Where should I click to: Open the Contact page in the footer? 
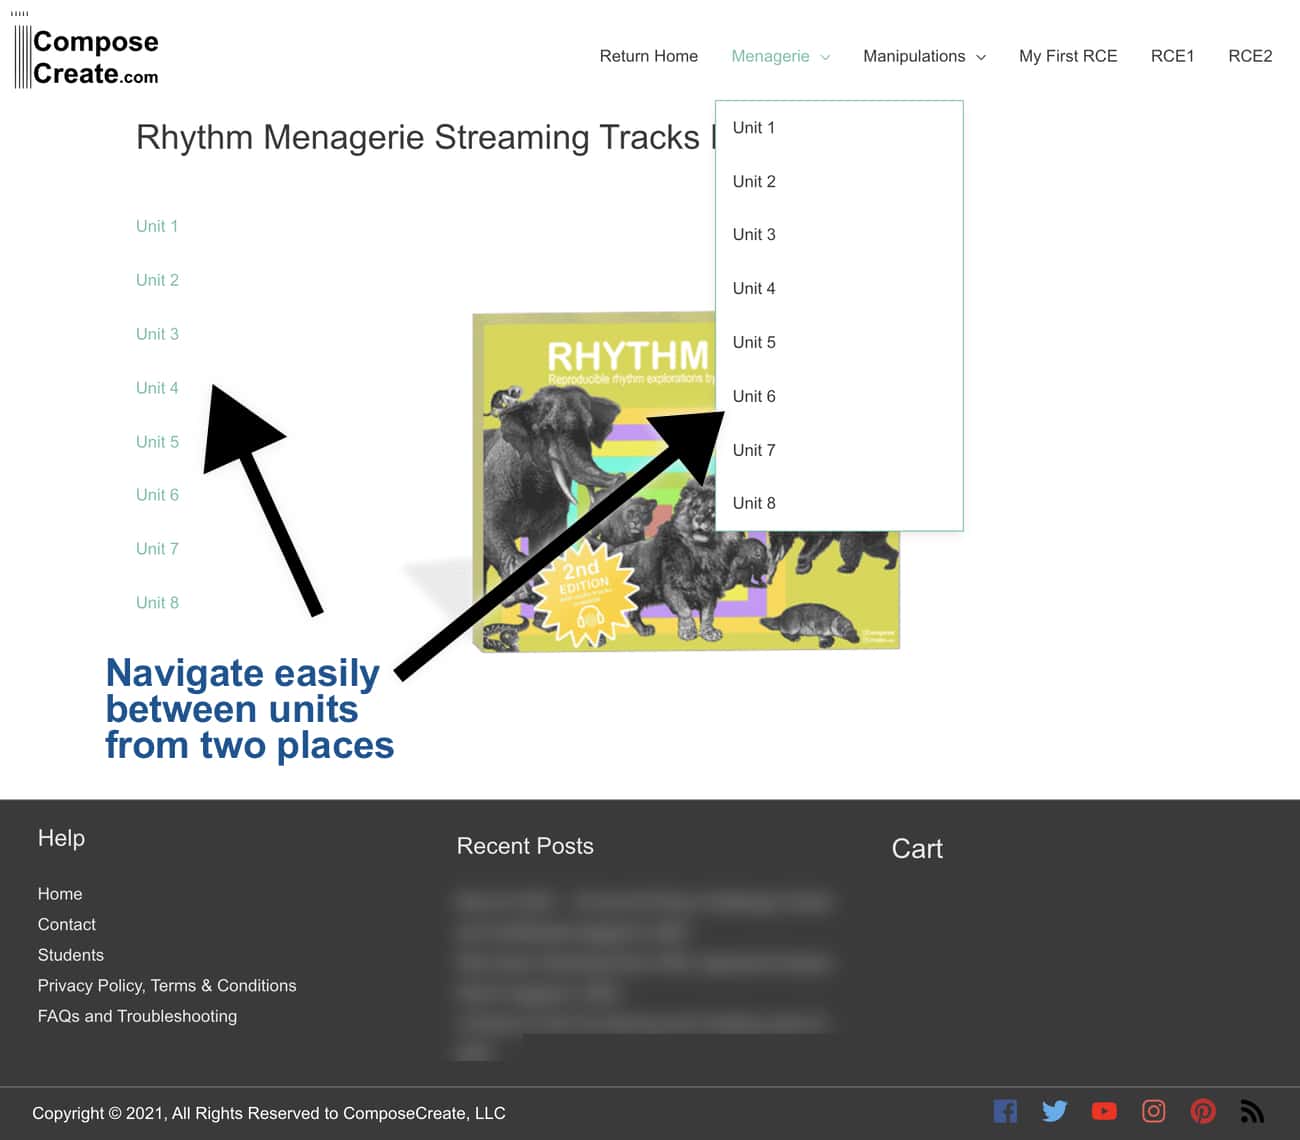pyautogui.click(x=66, y=924)
